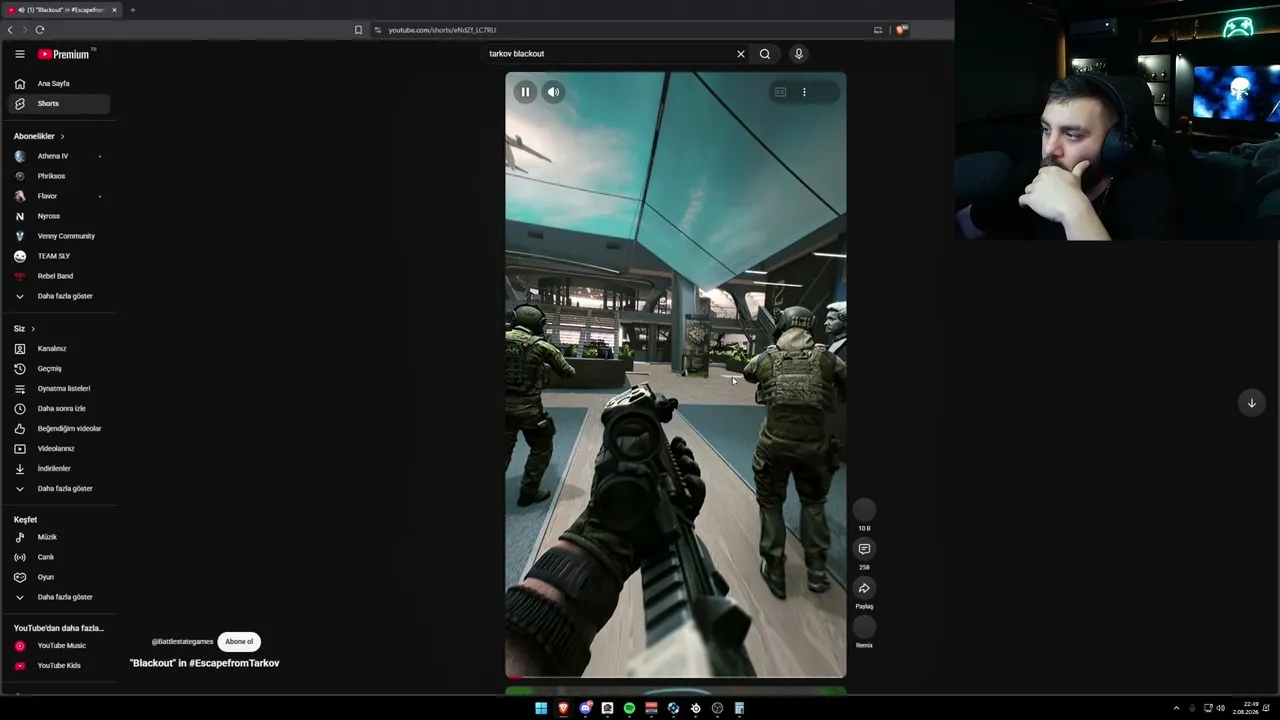Subscribe using the 'Abone ol' button

239,642
